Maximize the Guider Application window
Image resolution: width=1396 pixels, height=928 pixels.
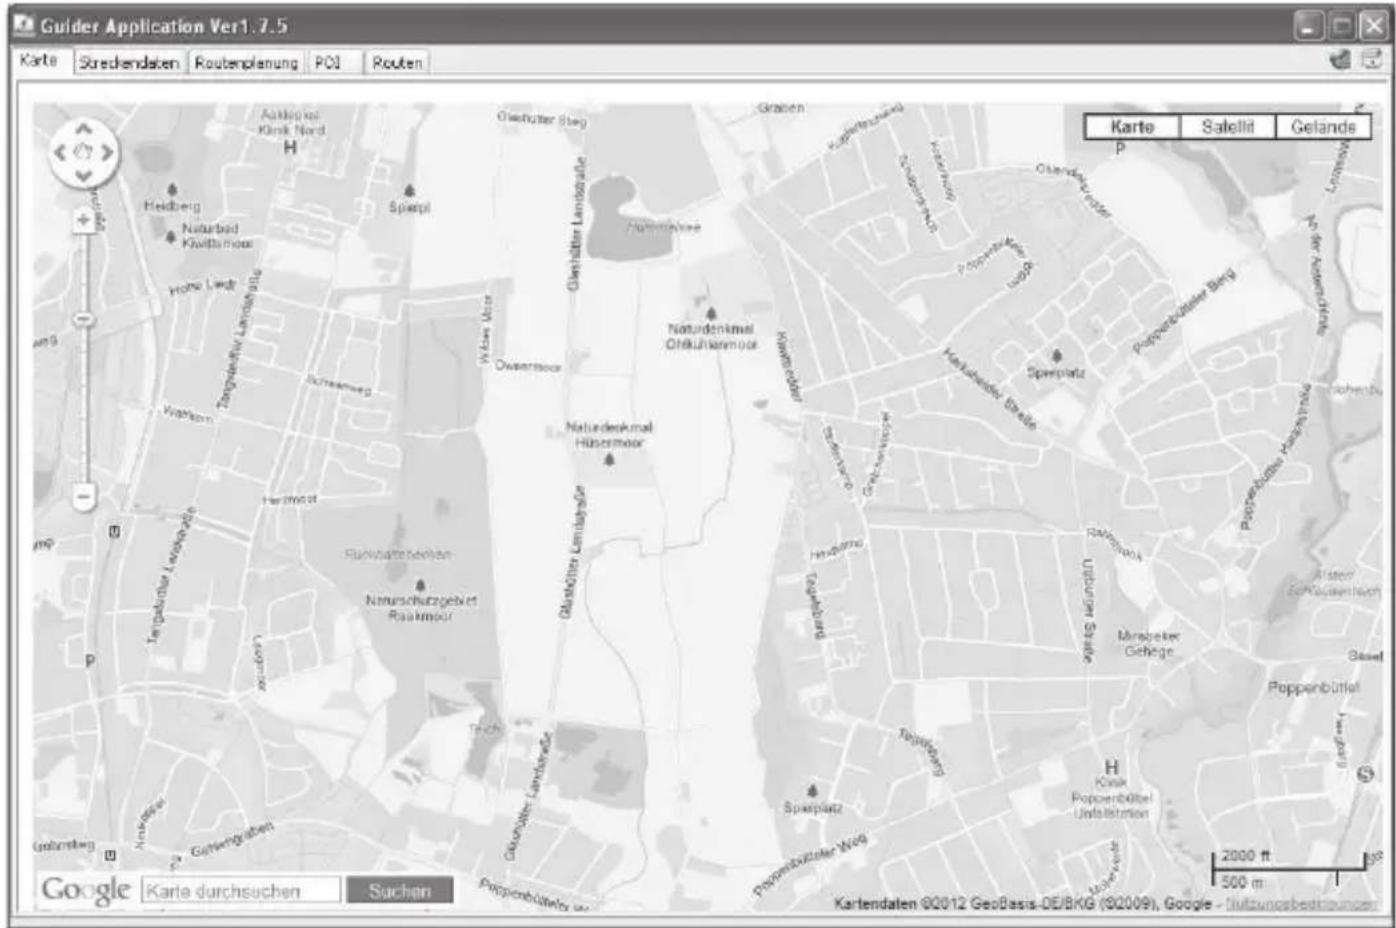point(1341,26)
